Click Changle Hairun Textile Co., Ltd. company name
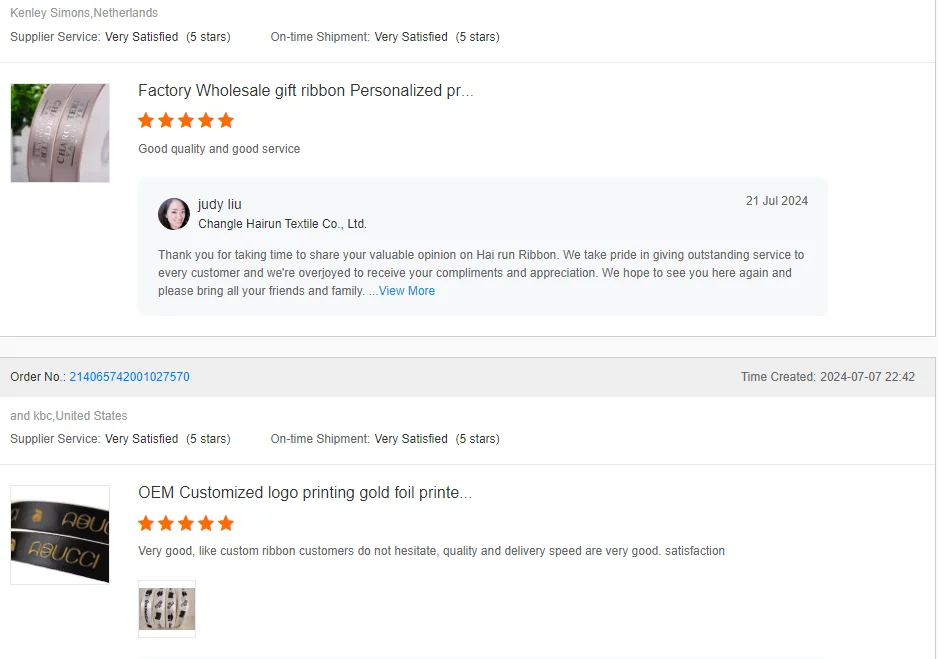 [282, 224]
